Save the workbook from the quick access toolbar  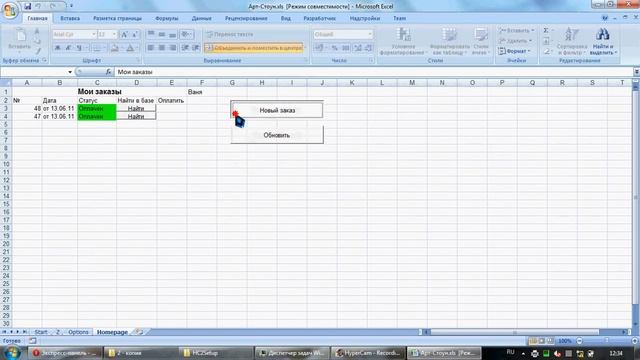click(x=27, y=6)
